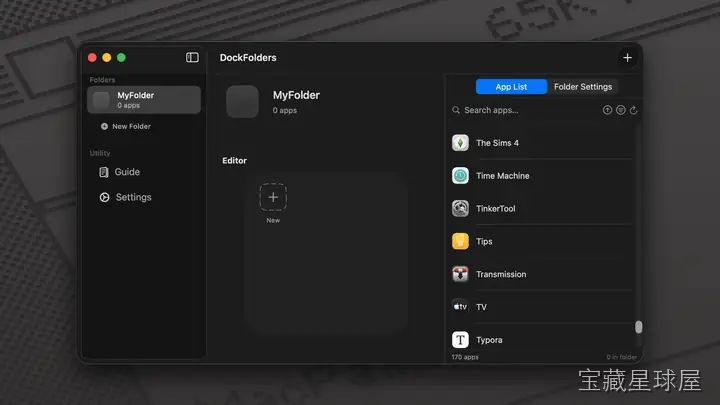The height and width of the screenshot is (405, 720).
Task: Open the Guide entry text
Action: (127, 172)
